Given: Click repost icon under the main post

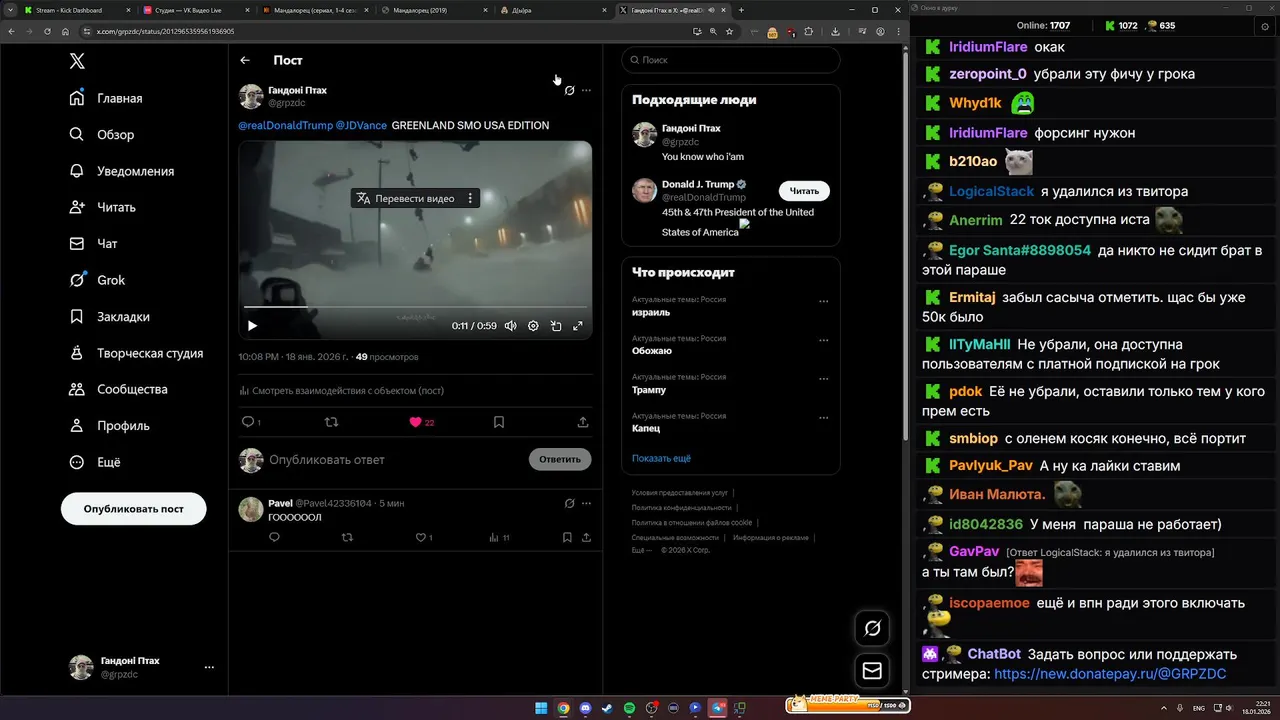Looking at the screenshot, I should 332,422.
